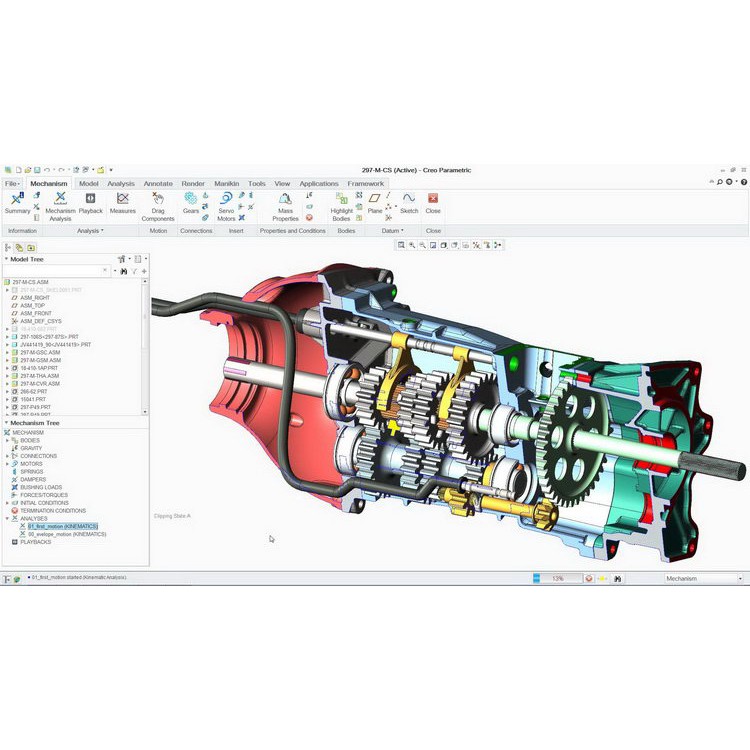Viewport: 750px width, 750px height.
Task: Open the Analysis group dropdown in ribbon
Action: [x=90, y=231]
